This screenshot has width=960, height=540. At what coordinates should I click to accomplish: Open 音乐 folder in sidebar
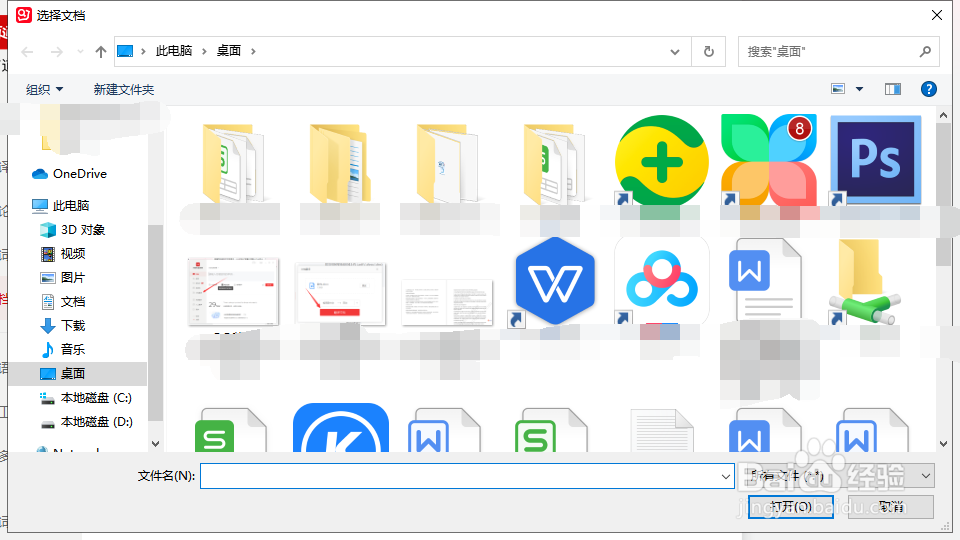(62, 349)
